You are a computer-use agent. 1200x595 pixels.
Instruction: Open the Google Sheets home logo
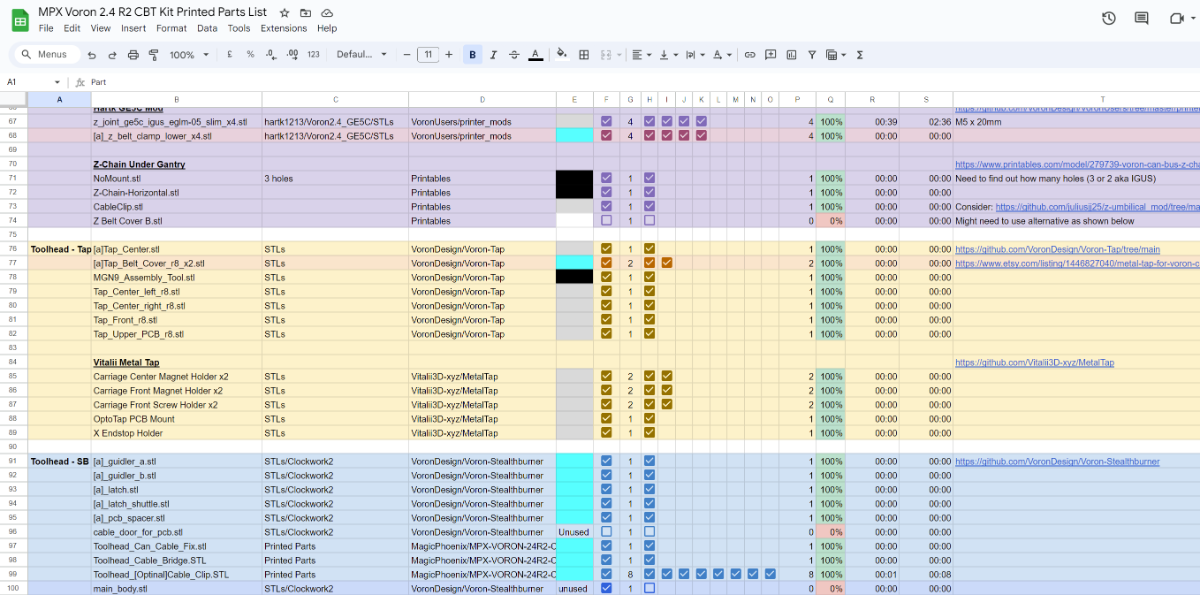point(19,19)
